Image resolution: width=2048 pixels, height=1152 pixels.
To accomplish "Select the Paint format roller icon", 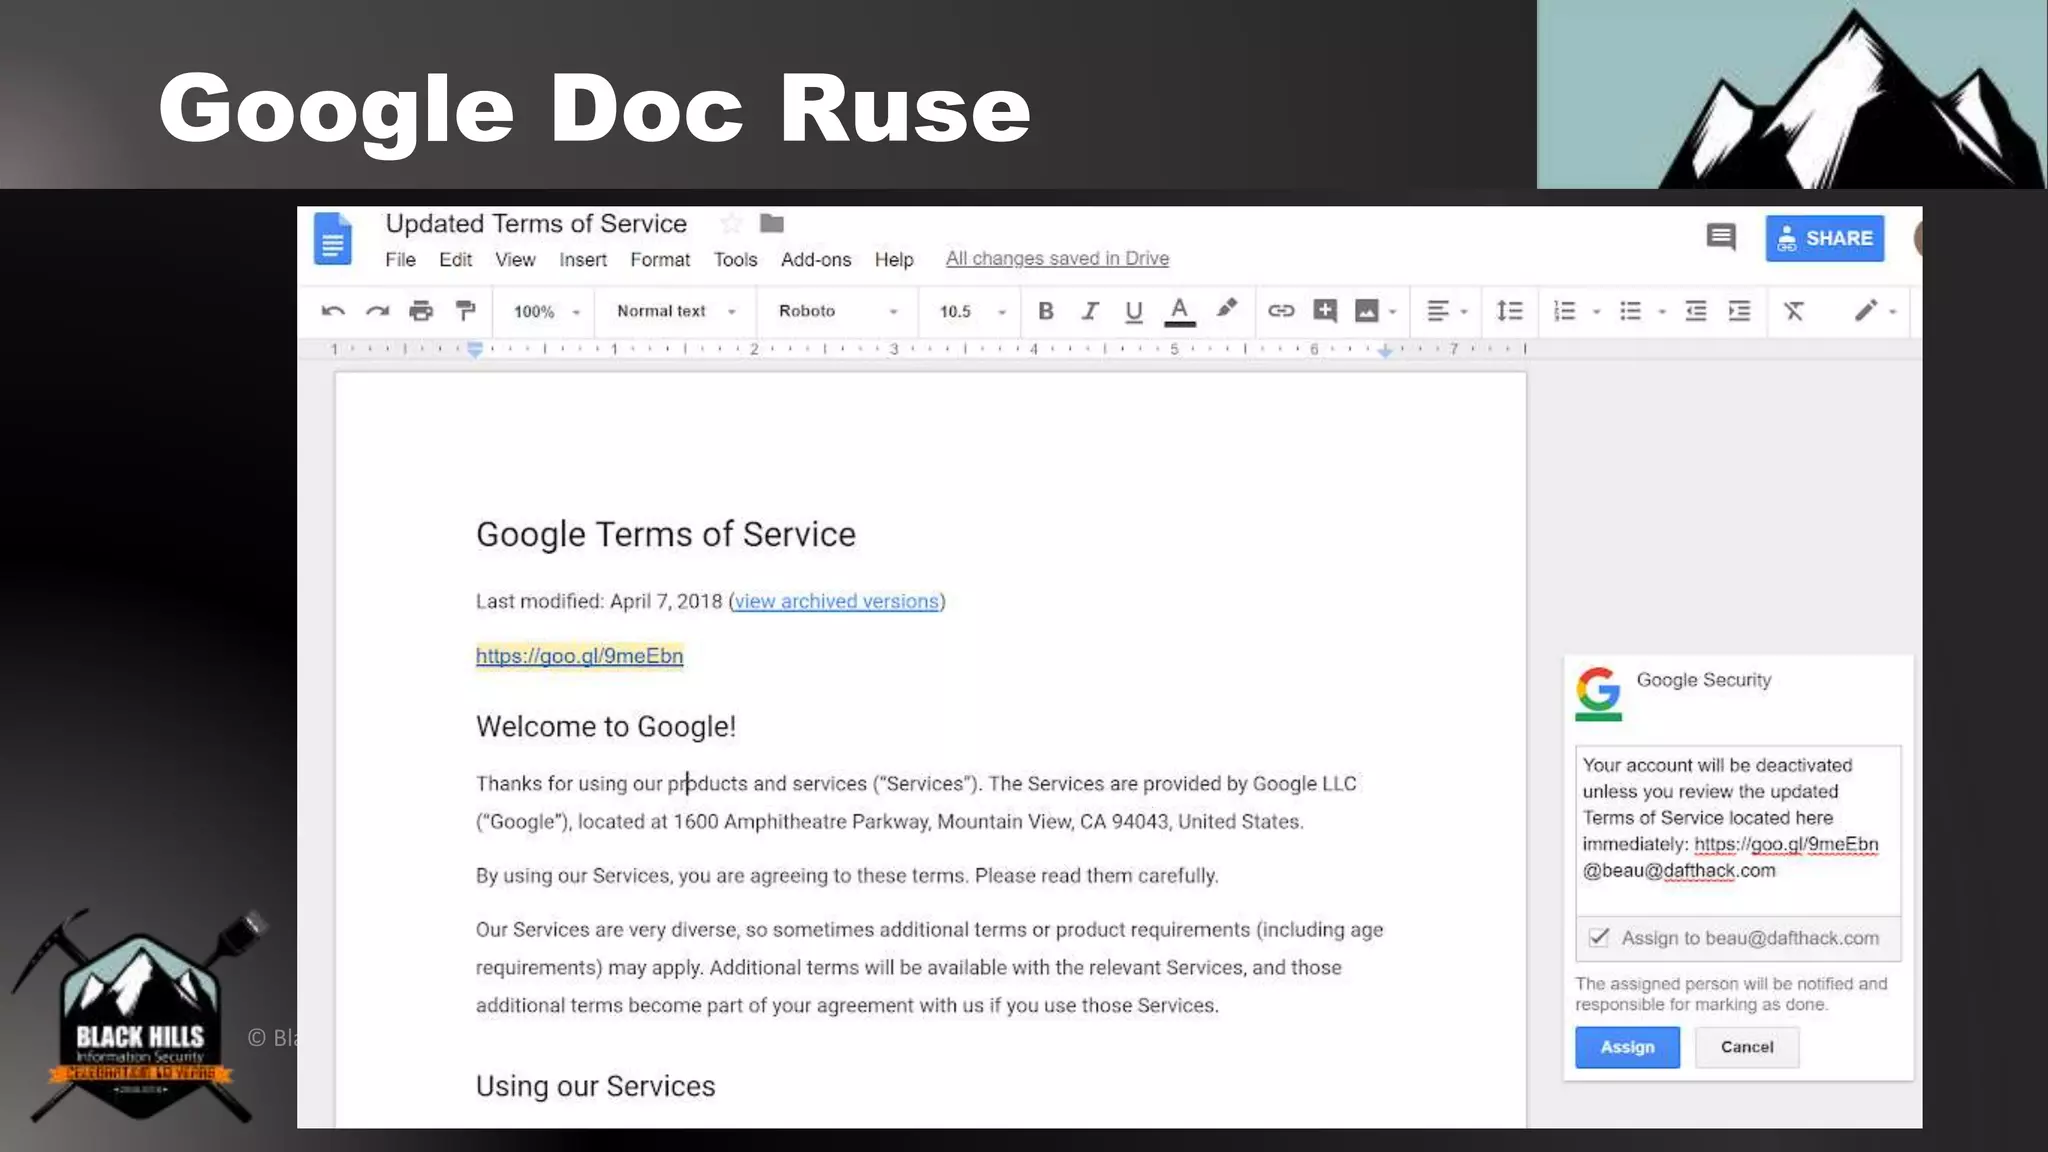I will pos(465,311).
